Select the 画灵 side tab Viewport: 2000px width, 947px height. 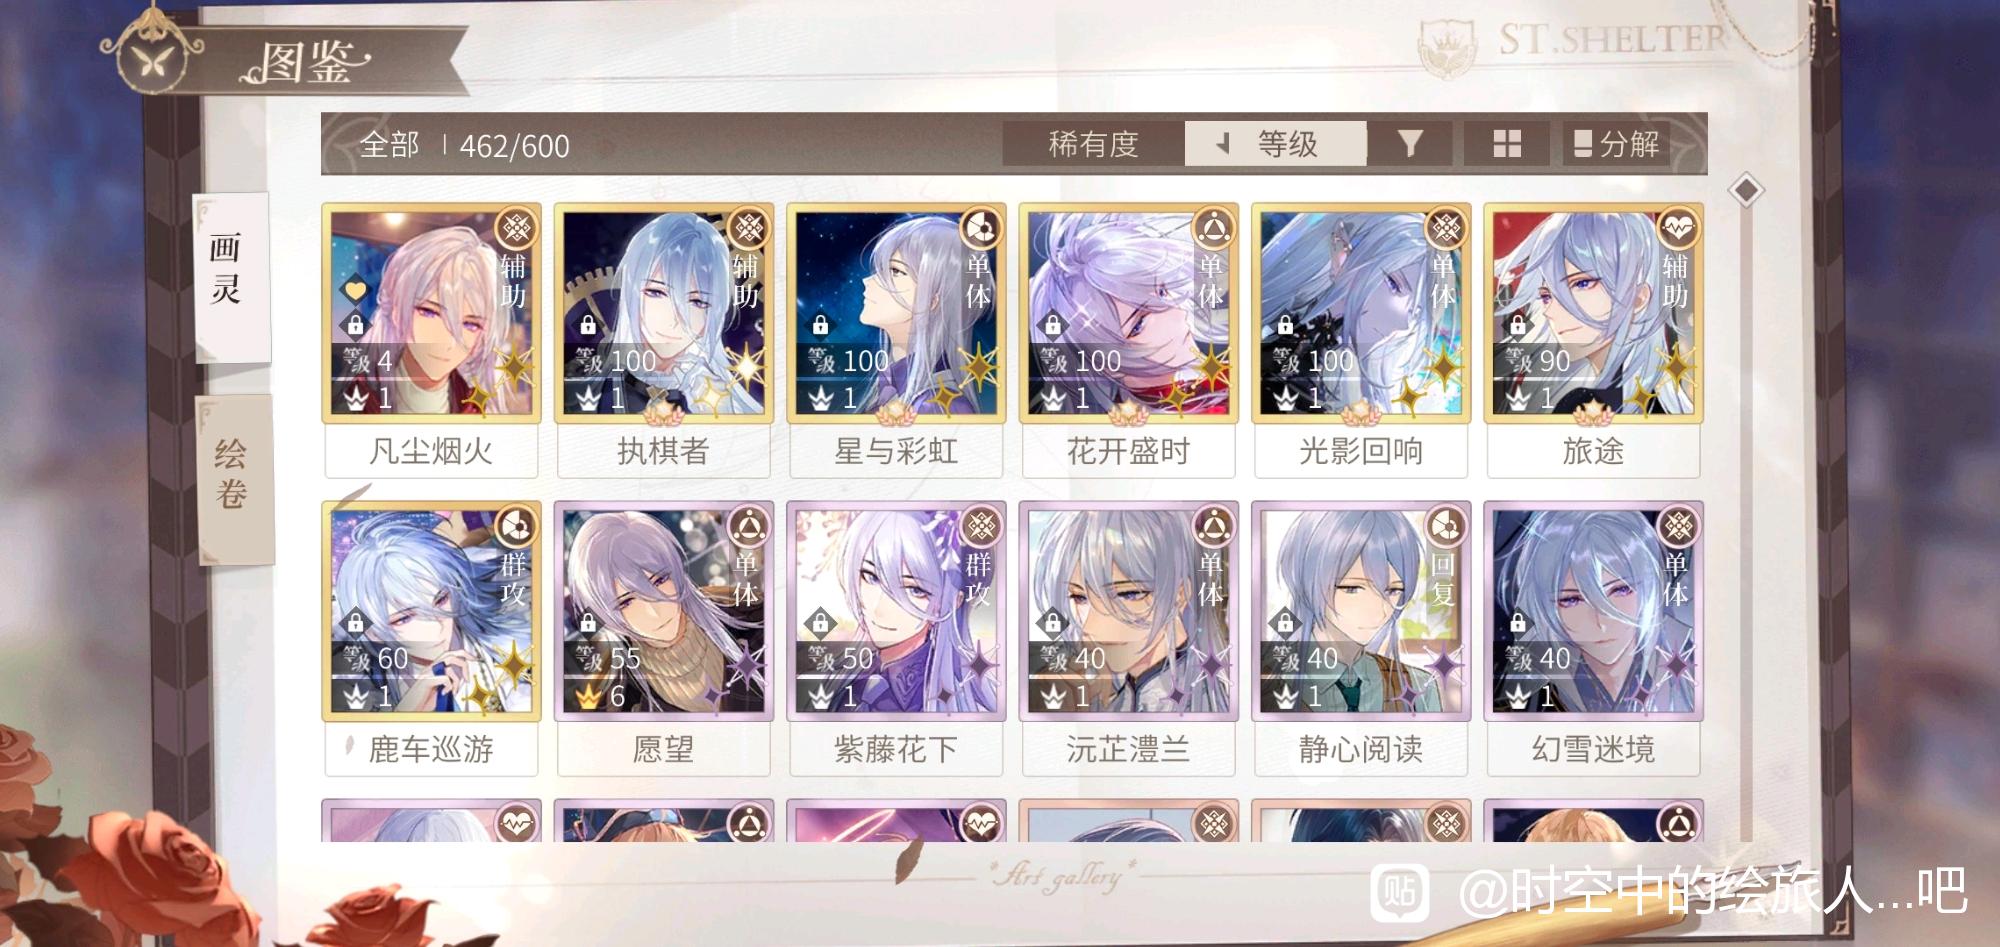[230, 277]
